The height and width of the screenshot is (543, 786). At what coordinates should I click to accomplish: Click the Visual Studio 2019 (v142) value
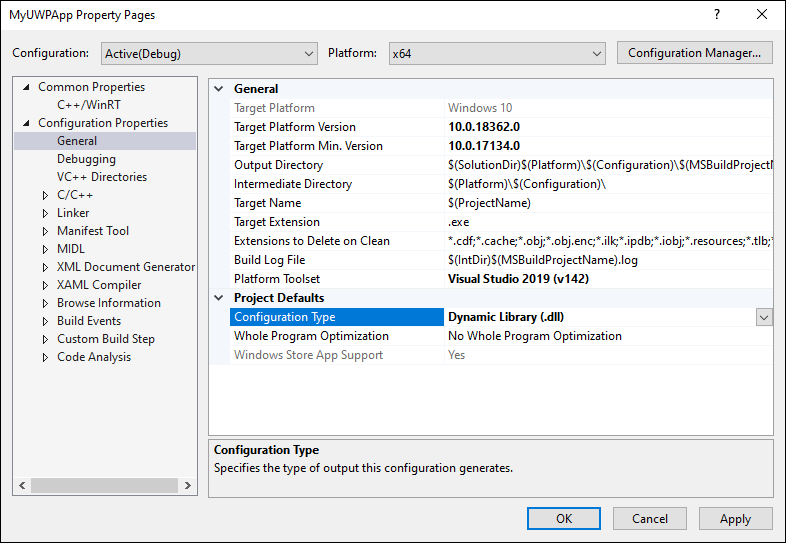(x=518, y=279)
